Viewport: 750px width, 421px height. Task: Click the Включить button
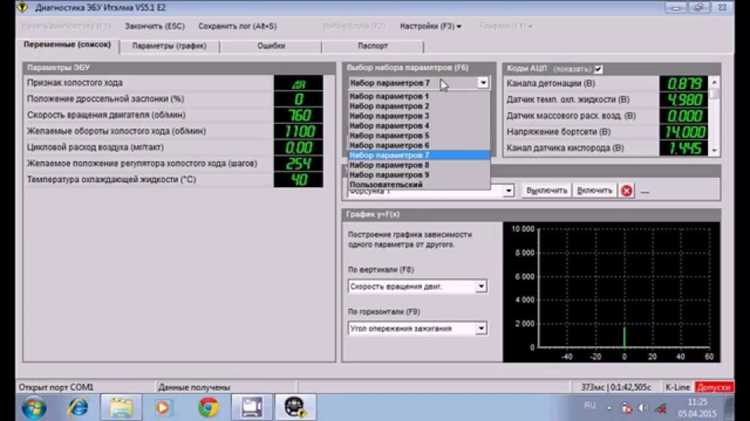[x=595, y=190]
